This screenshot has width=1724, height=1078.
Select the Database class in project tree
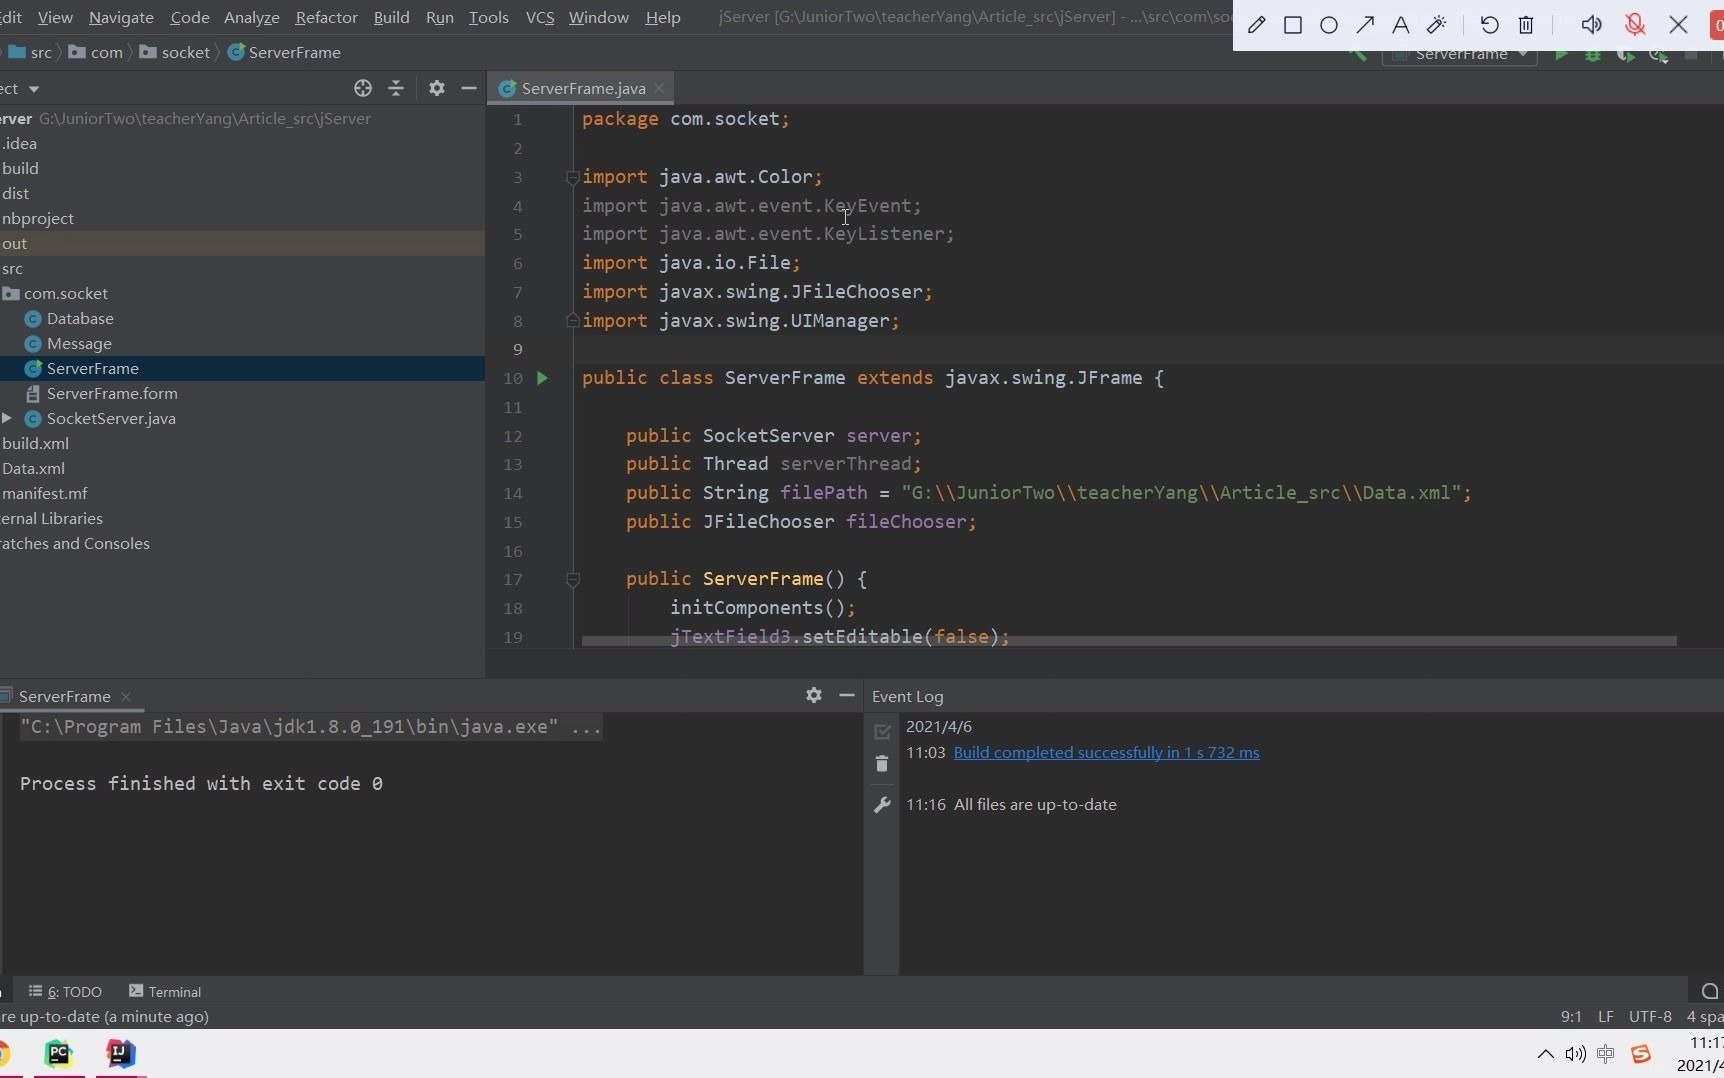coord(80,318)
